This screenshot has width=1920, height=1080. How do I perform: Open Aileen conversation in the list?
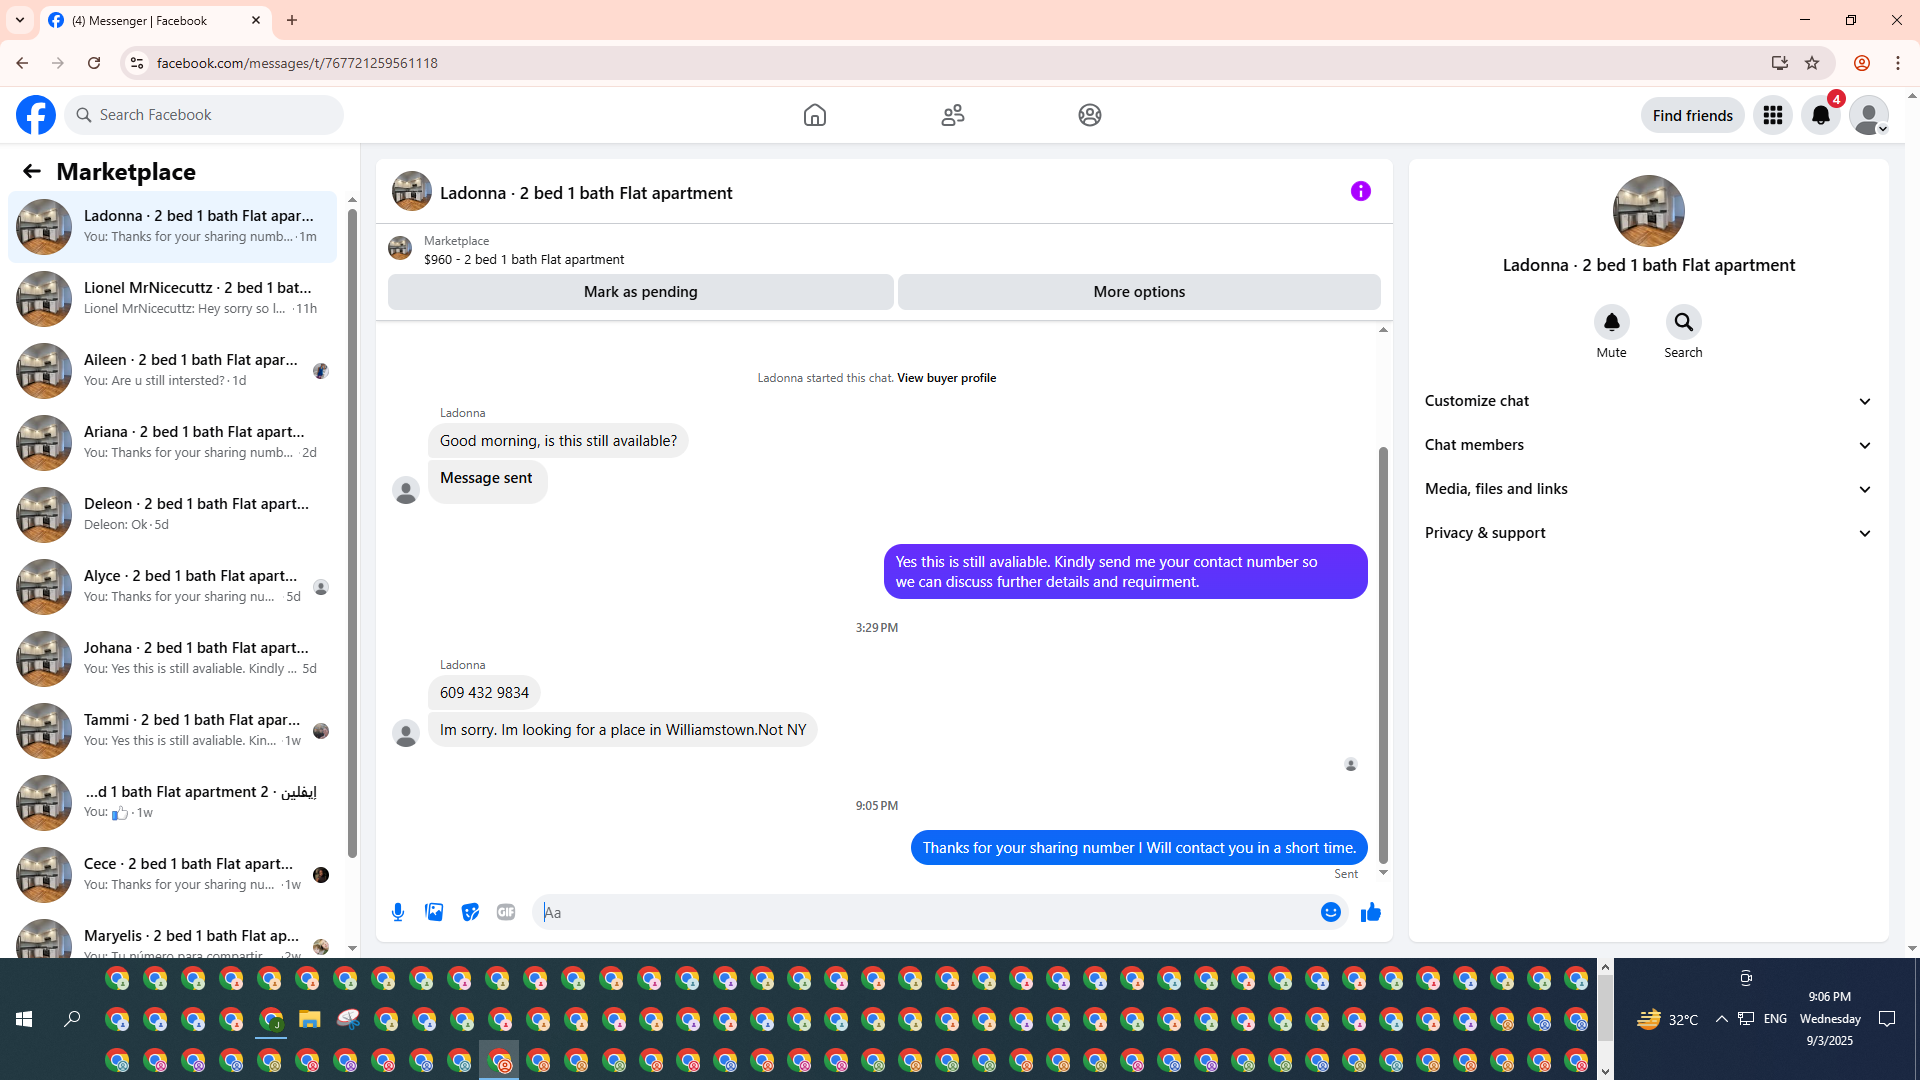tap(172, 370)
